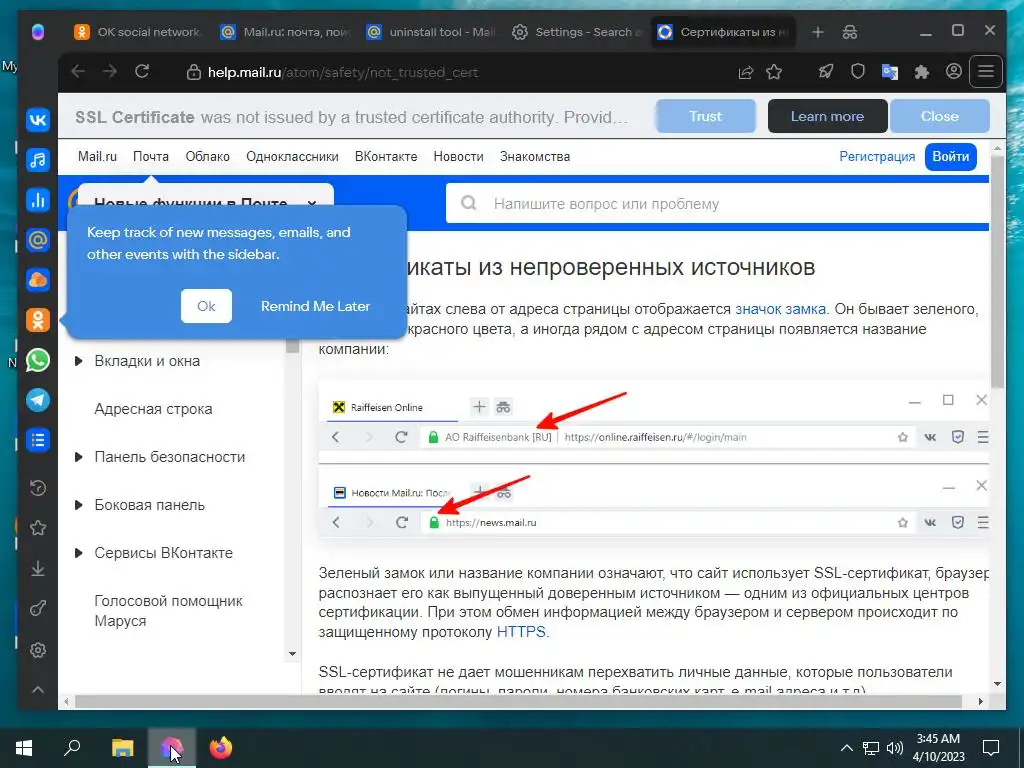Open the browser main menu button
The width and height of the screenshot is (1024, 768).
pyautogui.click(x=986, y=72)
